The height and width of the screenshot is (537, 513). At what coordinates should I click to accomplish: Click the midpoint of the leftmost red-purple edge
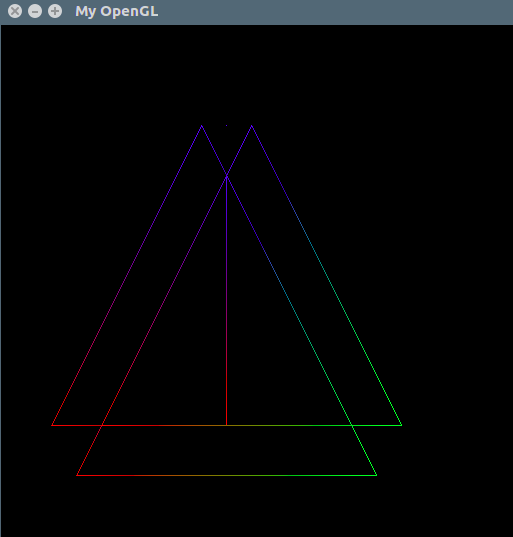[x=127, y=275]
